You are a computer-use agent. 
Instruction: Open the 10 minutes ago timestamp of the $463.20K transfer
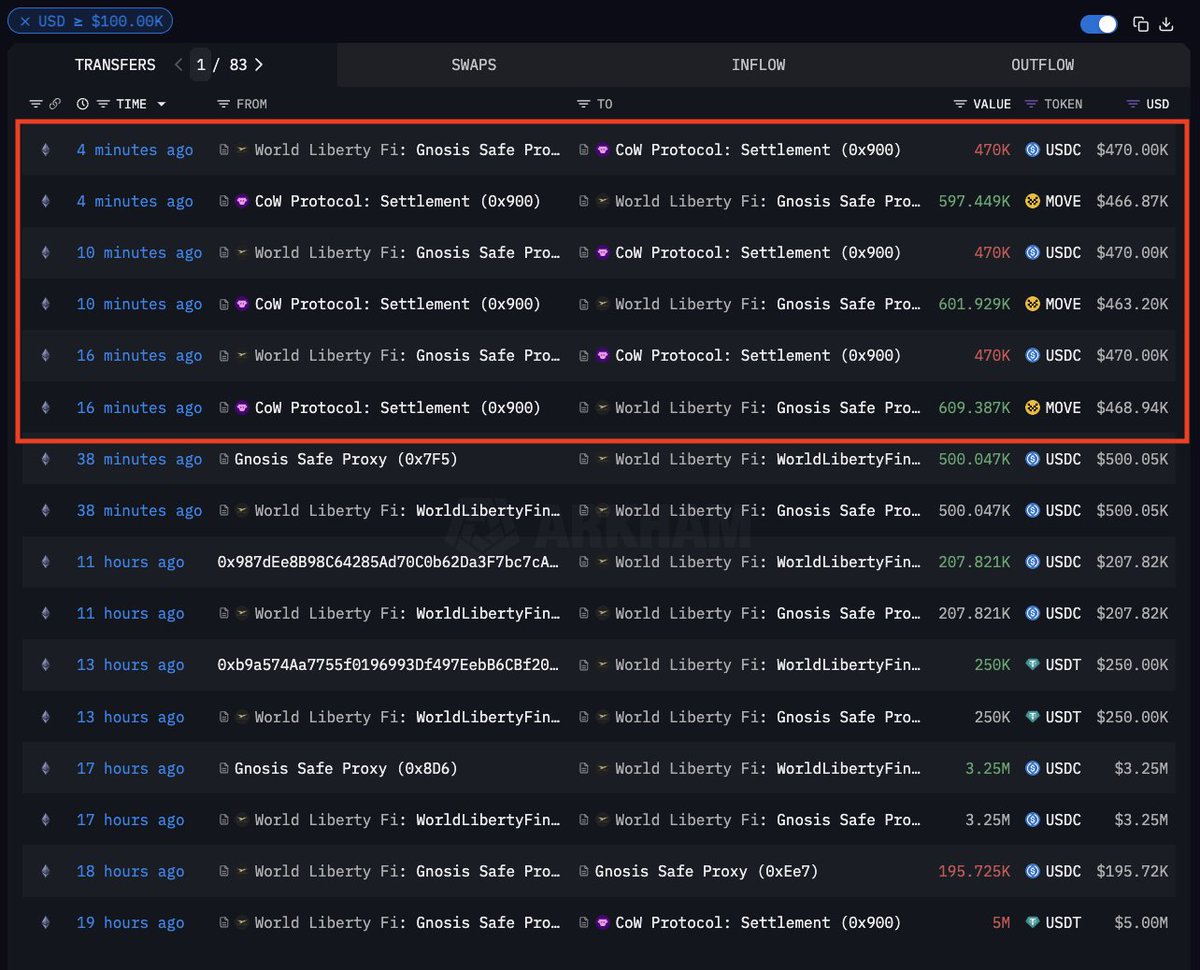[139, 304]
